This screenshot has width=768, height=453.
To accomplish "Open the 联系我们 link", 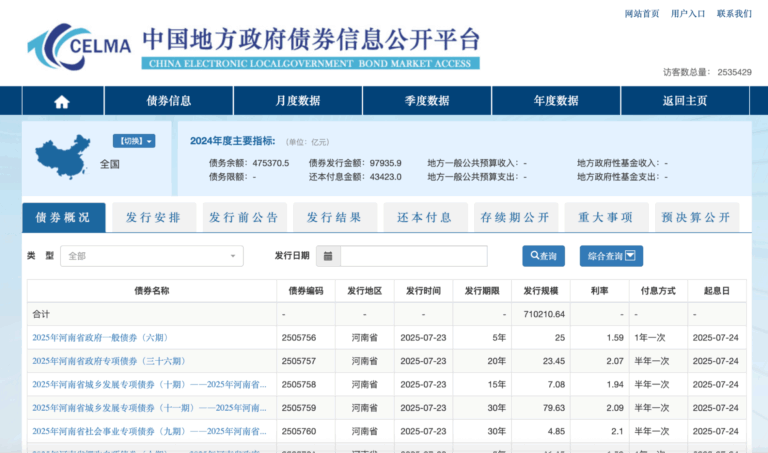I will pyautogui.click(x=734, y=14).
